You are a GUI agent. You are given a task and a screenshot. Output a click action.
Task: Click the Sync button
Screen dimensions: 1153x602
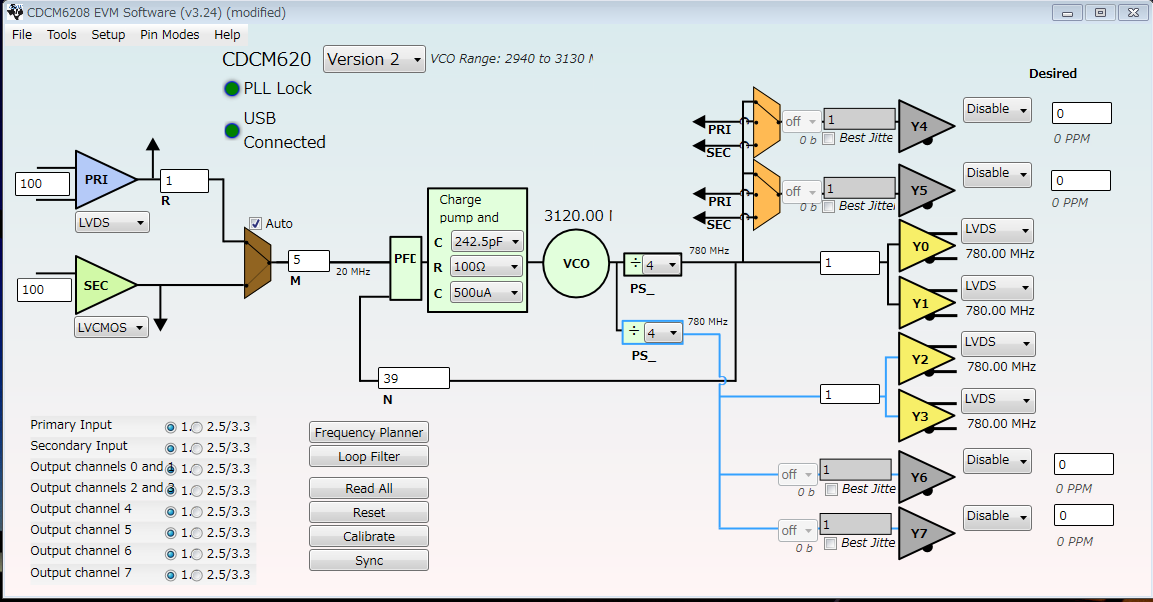pyautogui.click(x=369, y=560)
